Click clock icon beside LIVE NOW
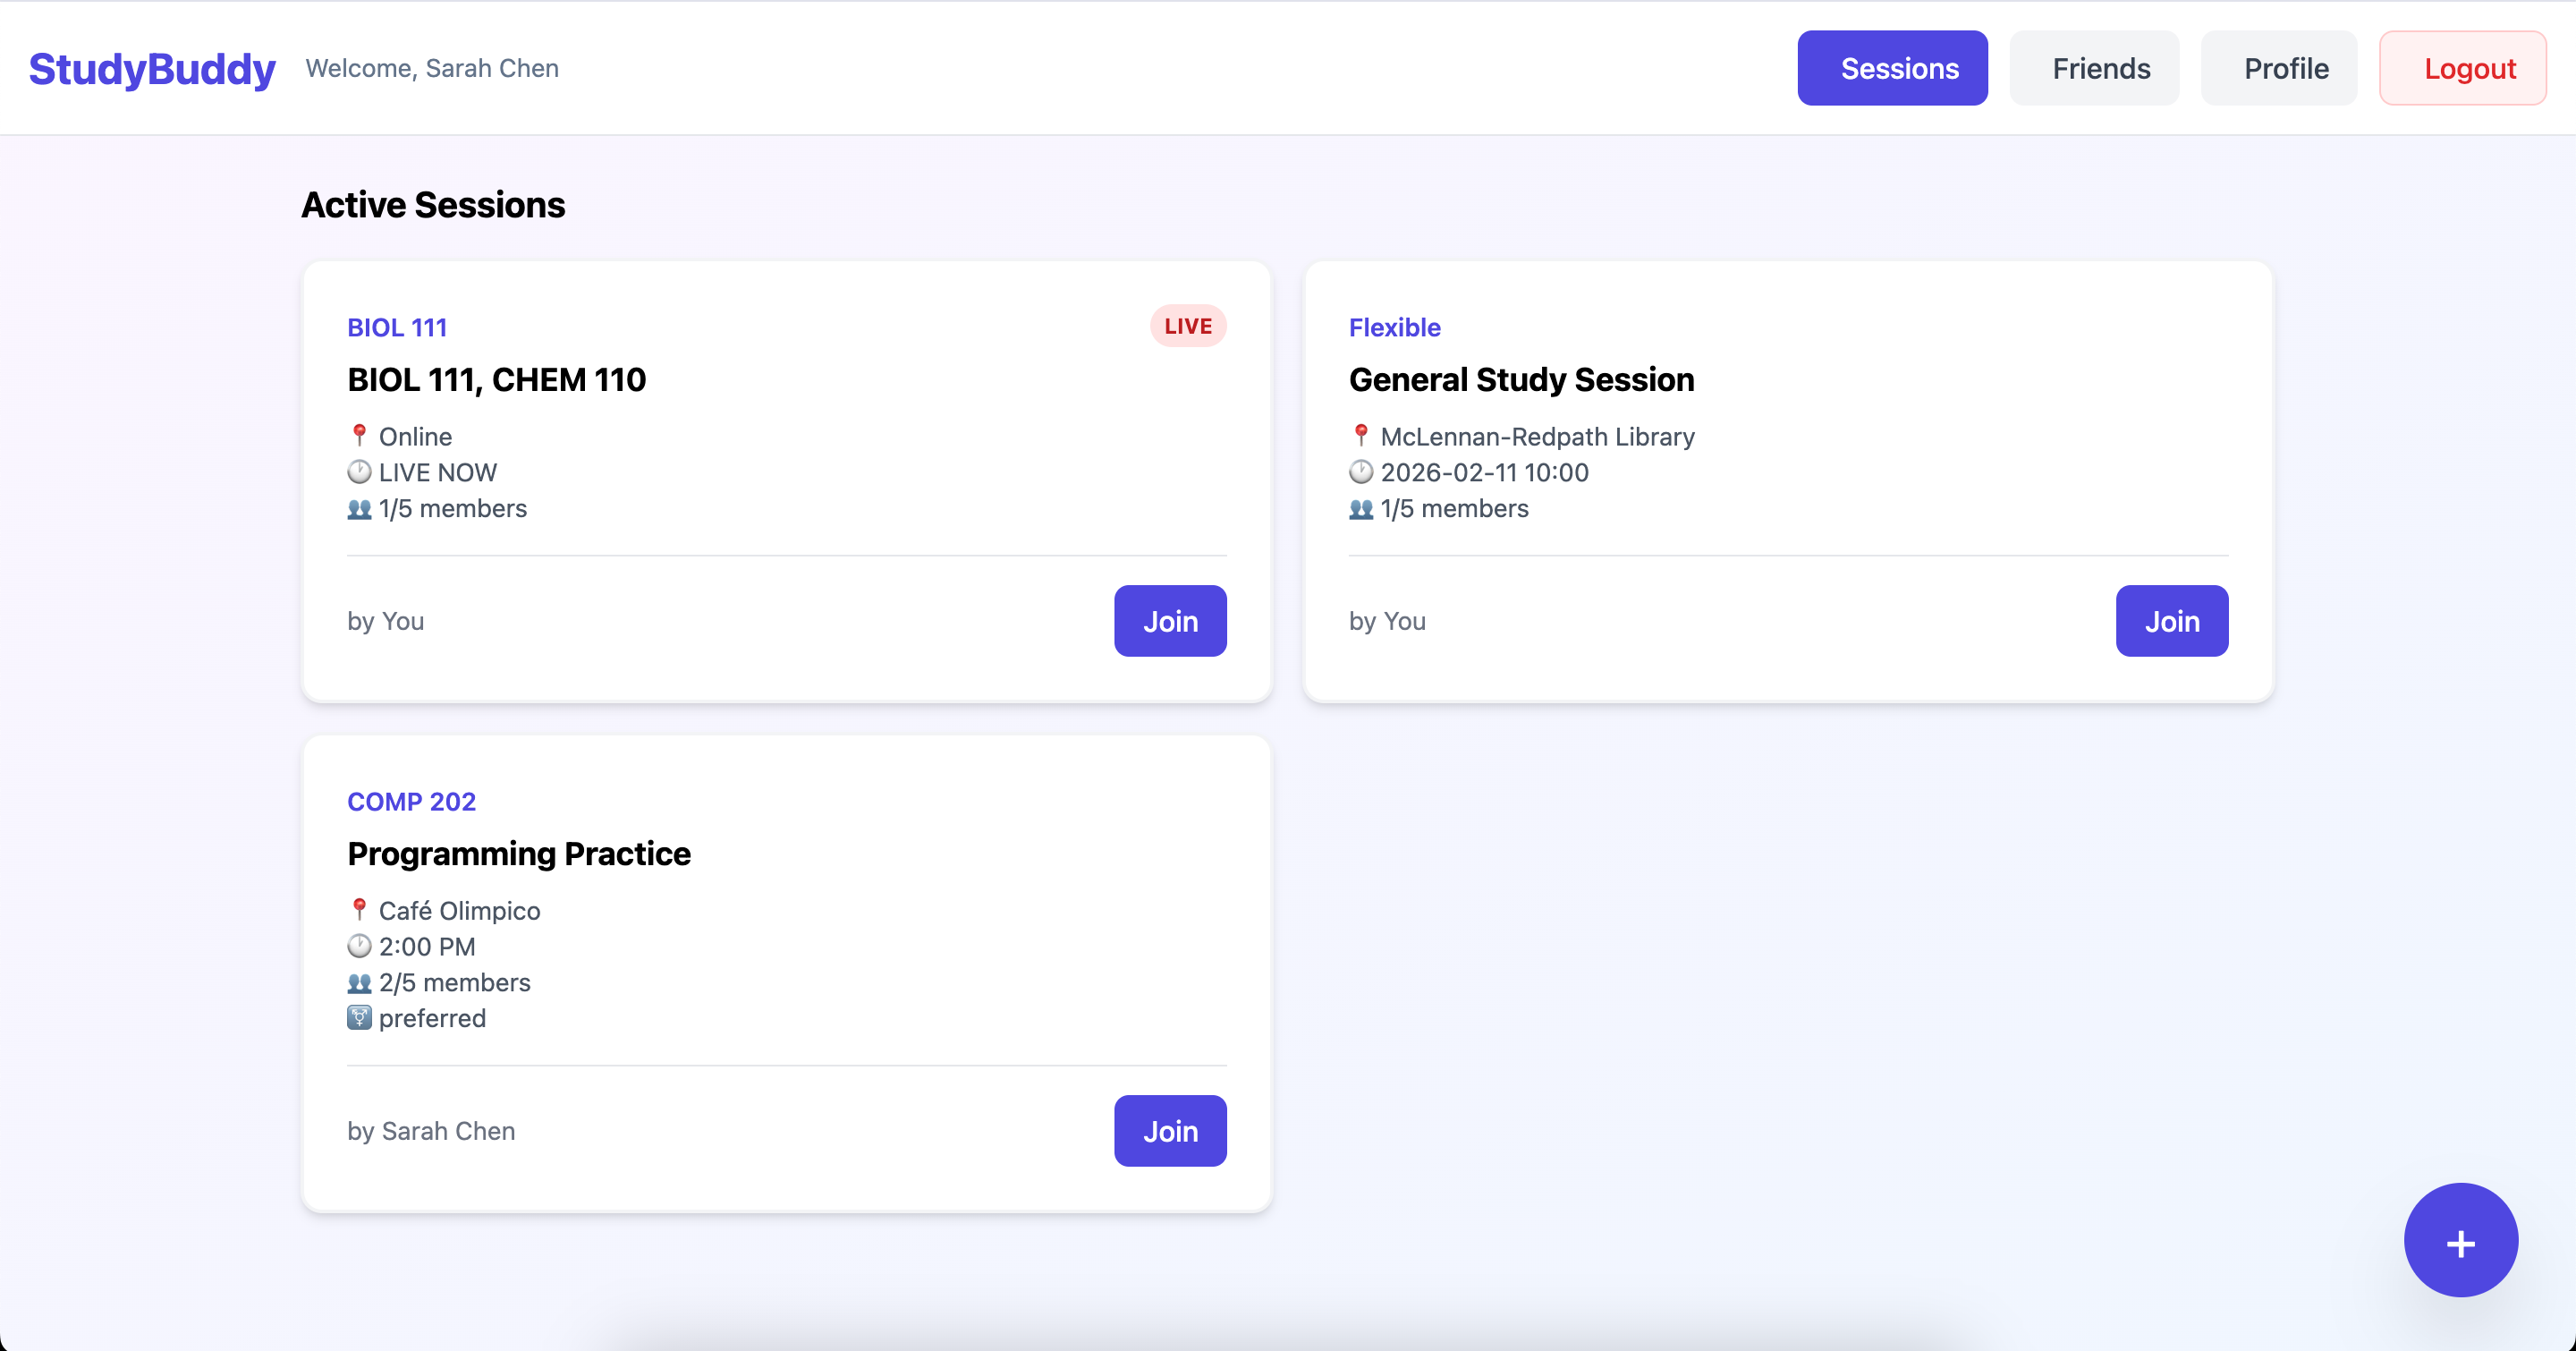Viewport: 2576px width, 1351px height. [359, 472]
